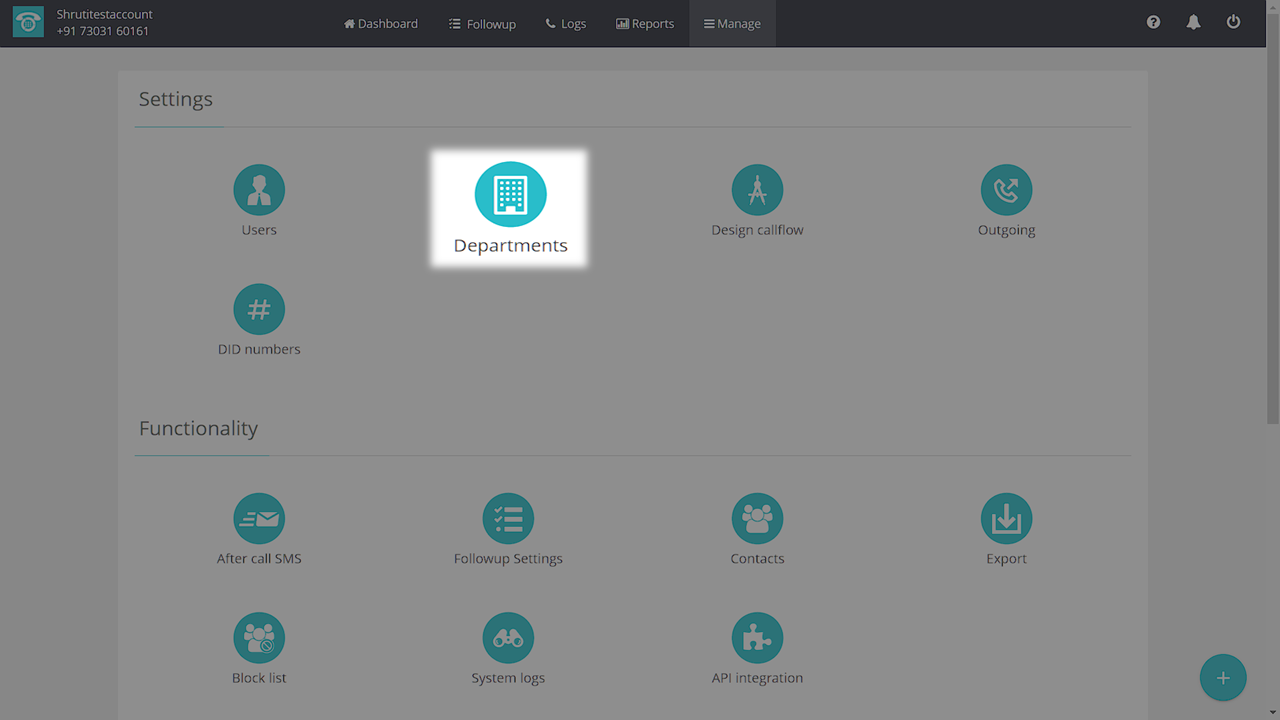Open notifications bell icon
This screenshot has width=1280, height=720.
[1193, 22]
